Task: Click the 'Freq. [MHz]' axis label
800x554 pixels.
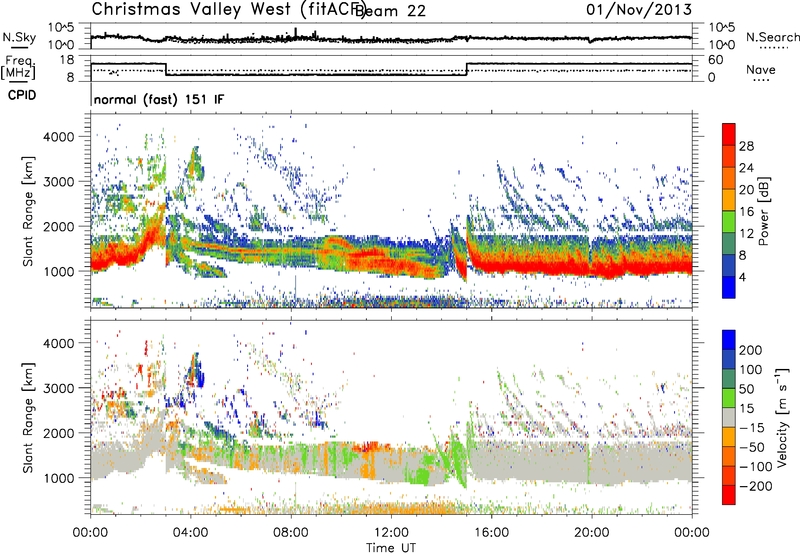Action: (18, 68)
